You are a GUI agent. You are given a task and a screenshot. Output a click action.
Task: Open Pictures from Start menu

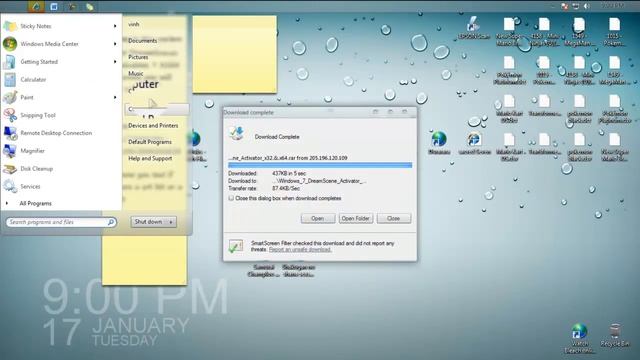[138, 57]
